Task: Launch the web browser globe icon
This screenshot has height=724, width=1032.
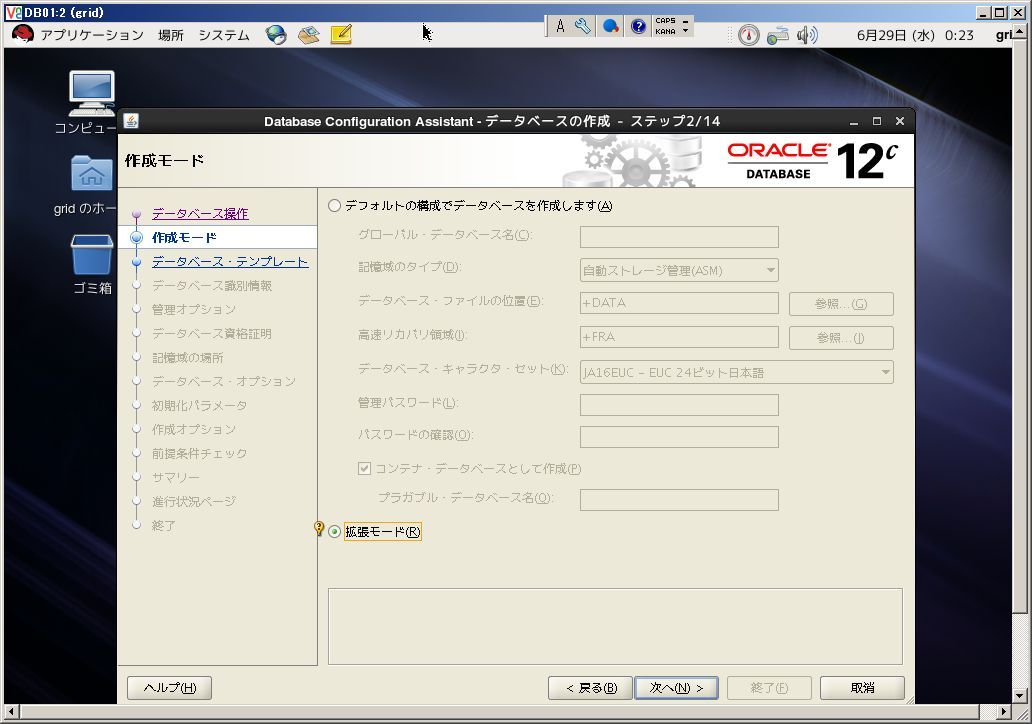Action: click(x=276, y=34)
